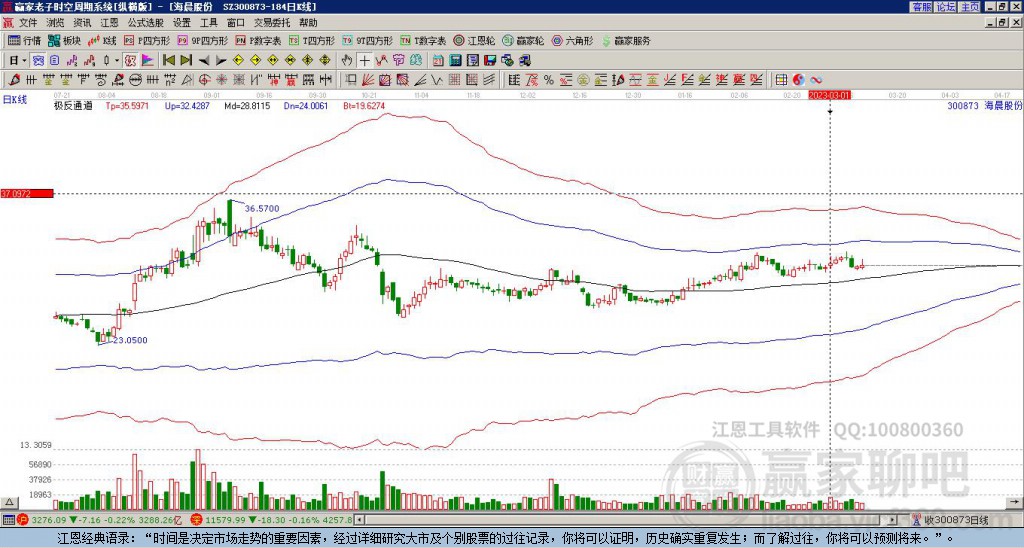The width and height of the screenshot is (1024, 548).
Task: Open the 浏览 menu
Action: [x=56, y=23]
